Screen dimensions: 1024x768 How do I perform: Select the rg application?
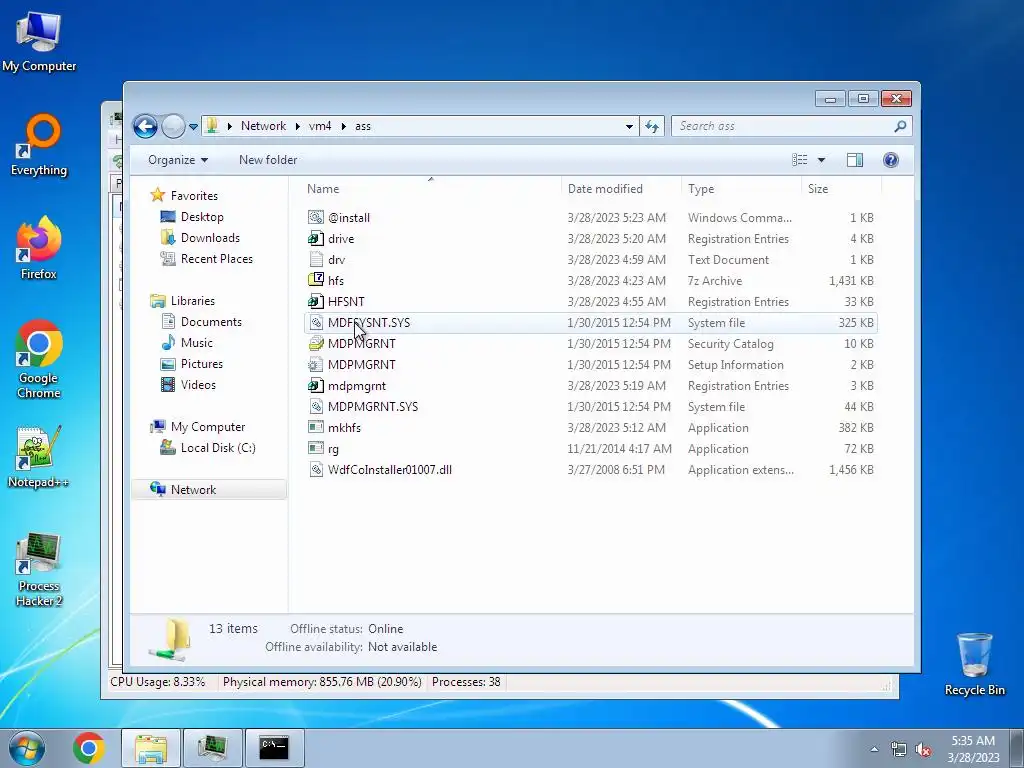[x=590, y=449]
